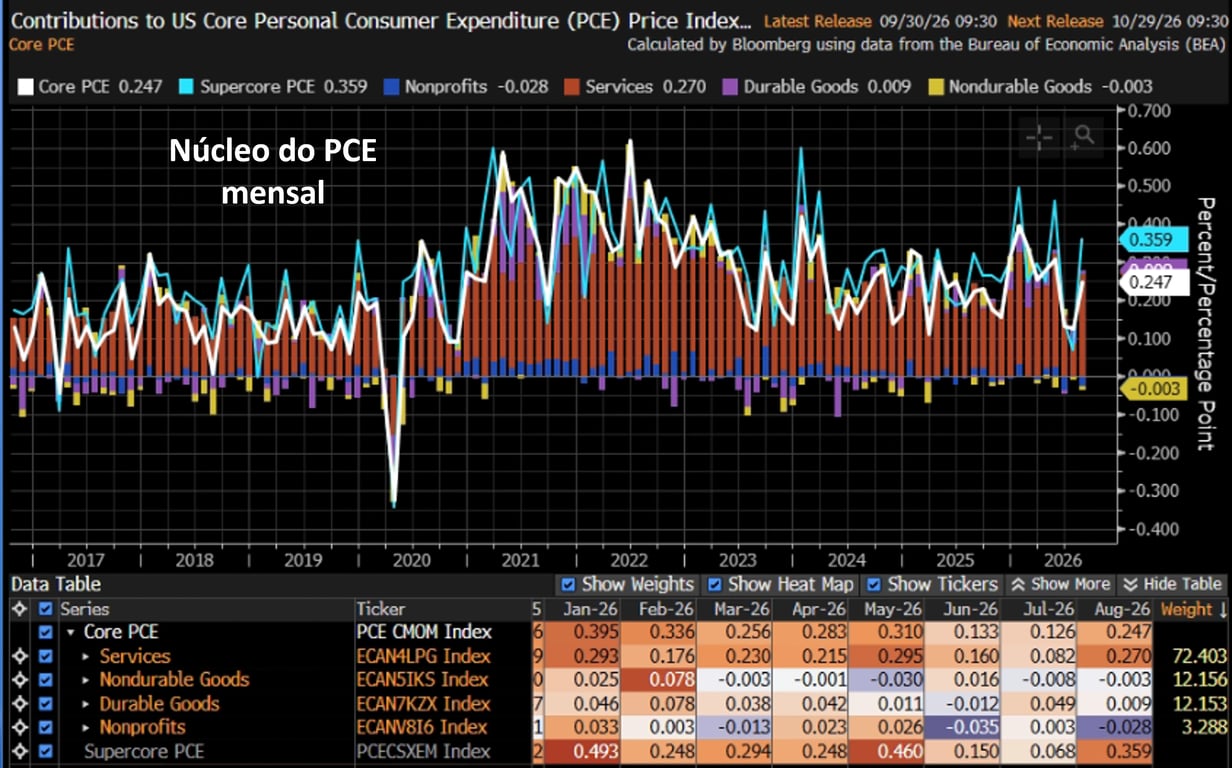
Task: Uncheck the Nonprofits row checkbox
Action: pyautogui.click(x=45, y=727)
